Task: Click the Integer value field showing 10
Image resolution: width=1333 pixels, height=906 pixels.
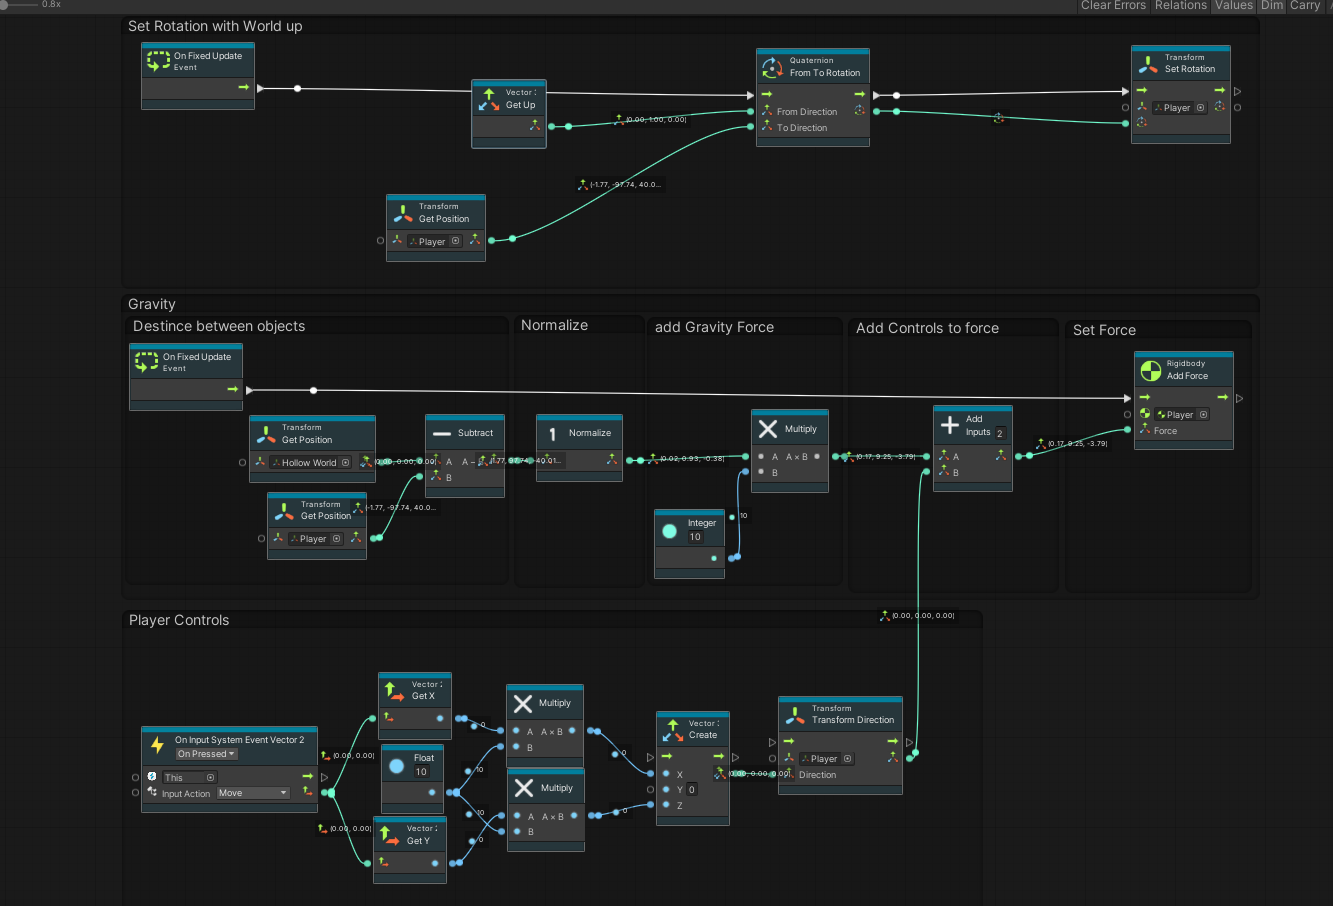Action: pyautogui.click(x=696, y=537)
